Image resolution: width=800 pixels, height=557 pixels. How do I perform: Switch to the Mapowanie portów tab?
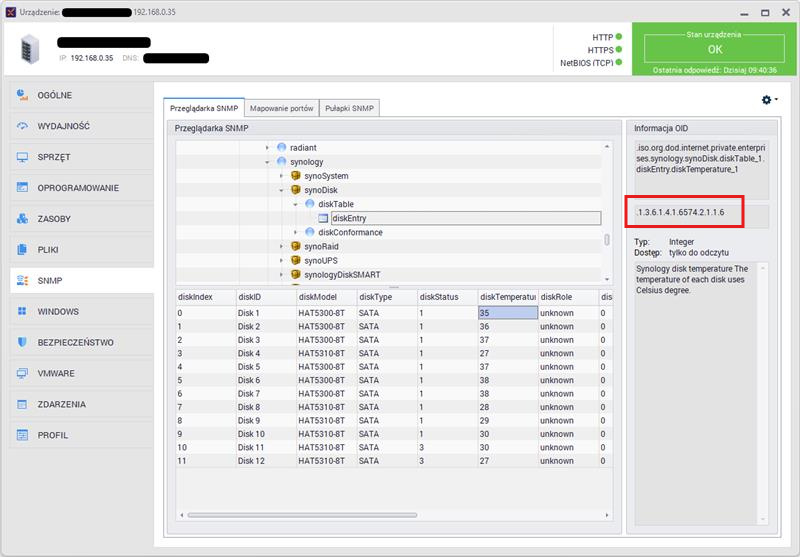pos(282,108)
